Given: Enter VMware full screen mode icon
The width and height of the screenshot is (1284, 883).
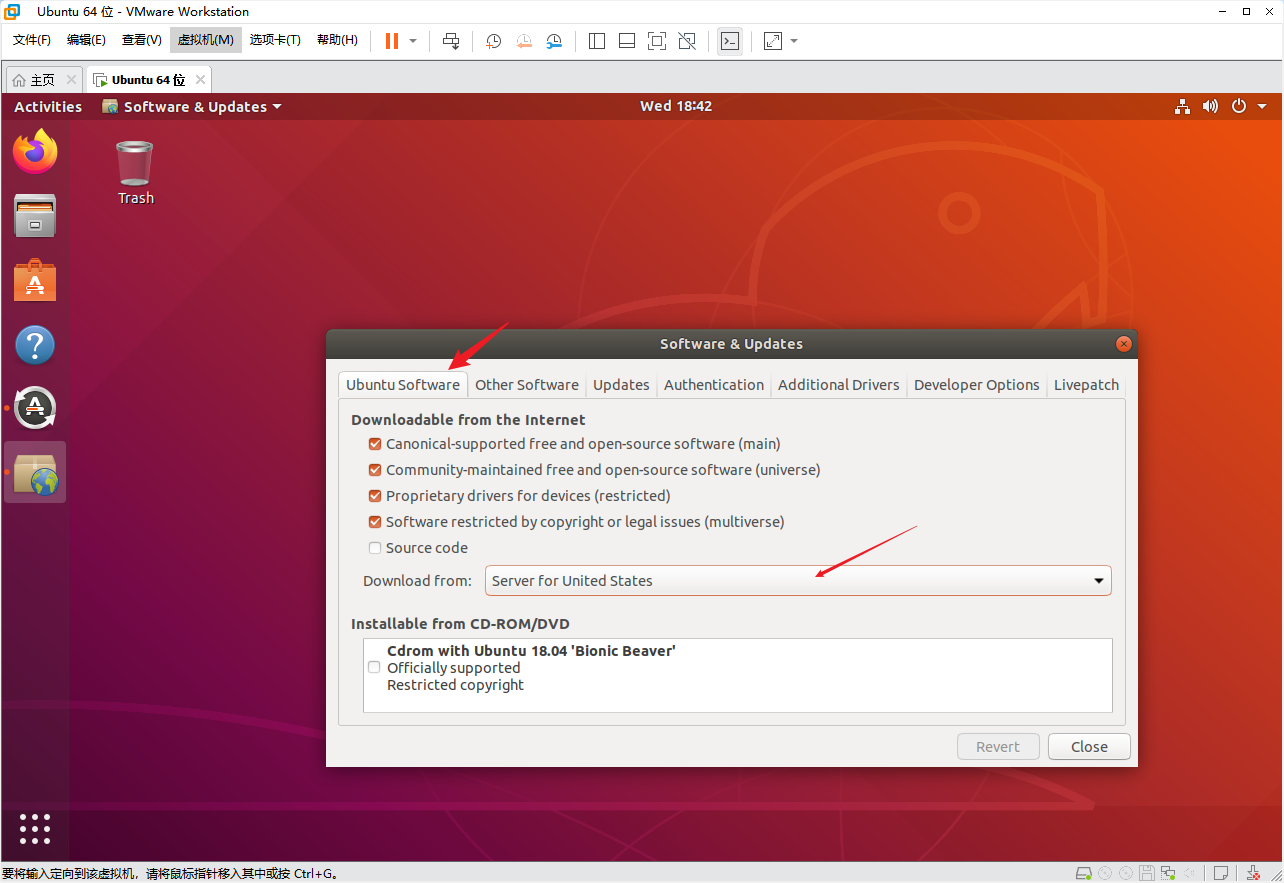Looking at the screenshot, I should (657, 41).
